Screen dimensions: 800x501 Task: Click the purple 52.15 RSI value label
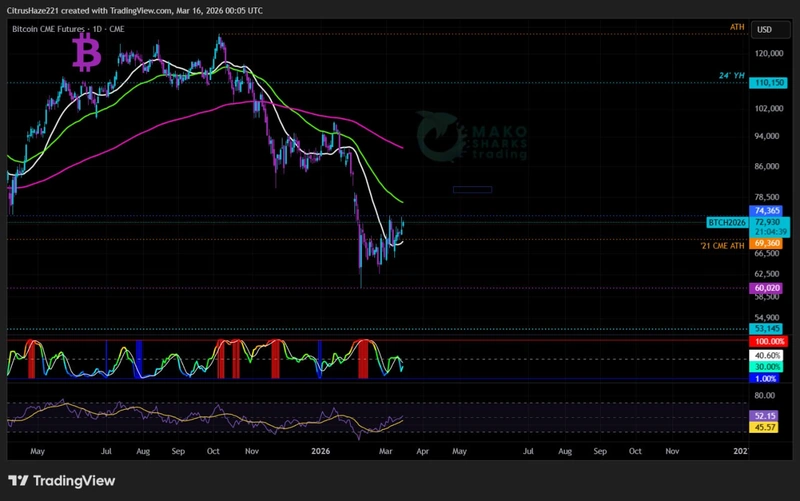766,415
